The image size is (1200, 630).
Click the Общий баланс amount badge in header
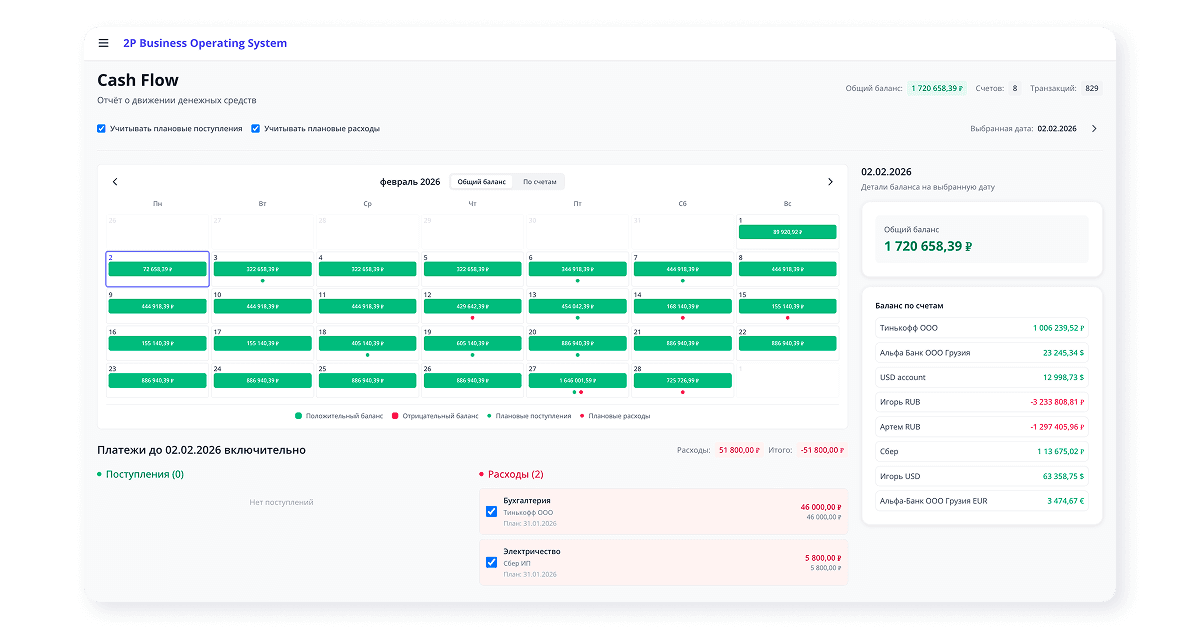(938, 88)
